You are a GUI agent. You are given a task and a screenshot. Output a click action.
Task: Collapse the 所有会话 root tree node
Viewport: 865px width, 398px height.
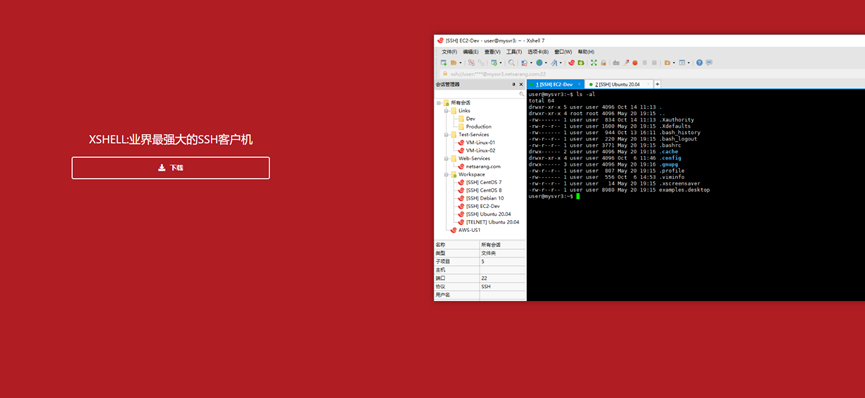click(439, 103)
